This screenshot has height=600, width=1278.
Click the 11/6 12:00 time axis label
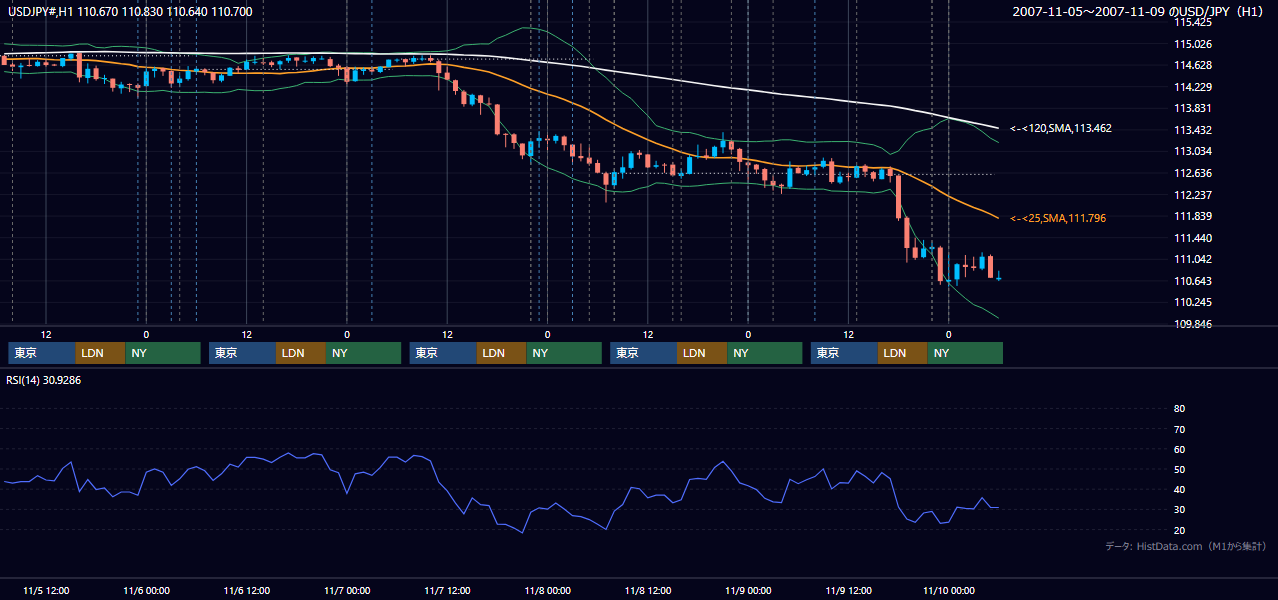click(246, 590)
